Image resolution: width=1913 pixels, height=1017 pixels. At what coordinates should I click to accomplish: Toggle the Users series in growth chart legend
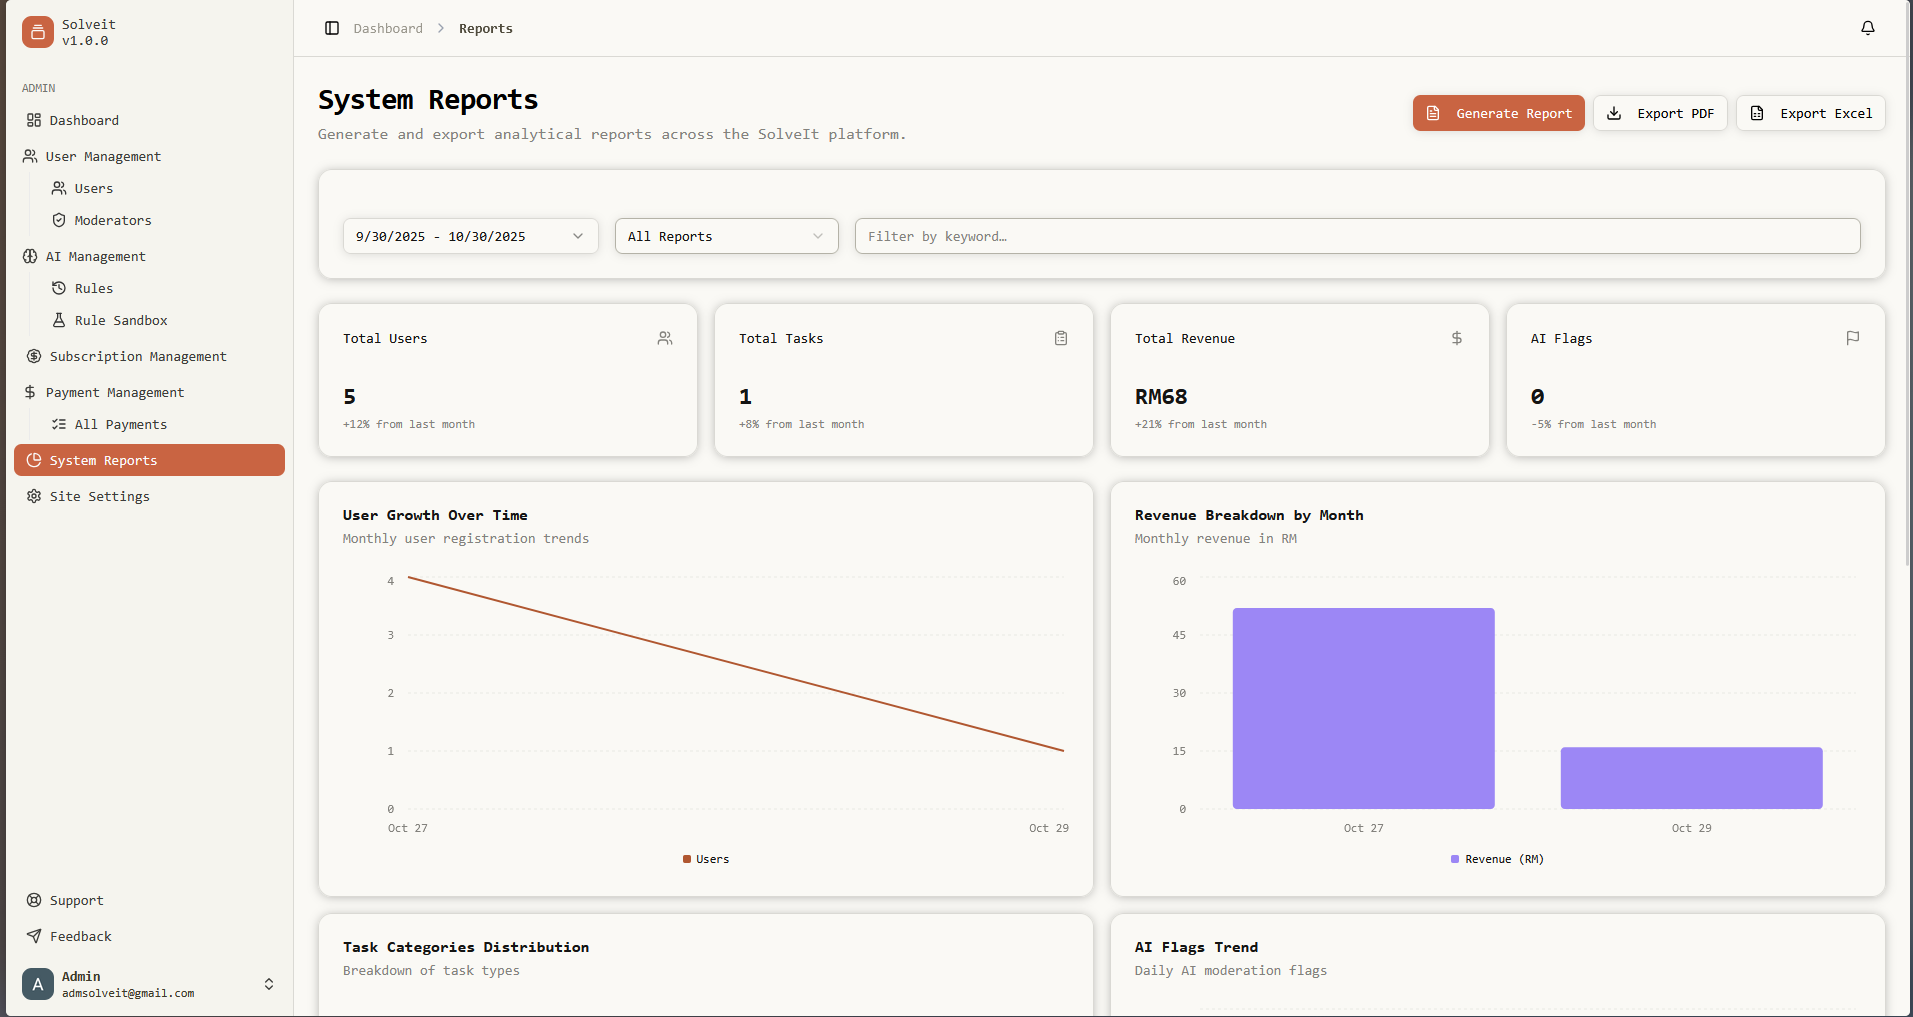click(x=705, y=858)
